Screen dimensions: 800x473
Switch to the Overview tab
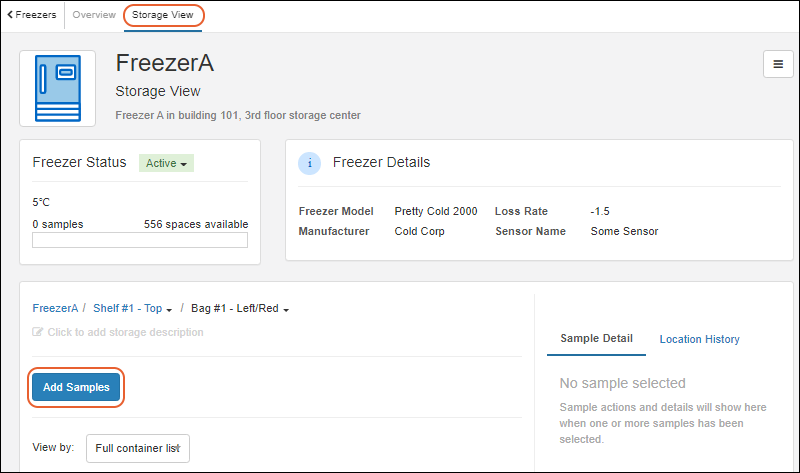[x=93, y=15]
